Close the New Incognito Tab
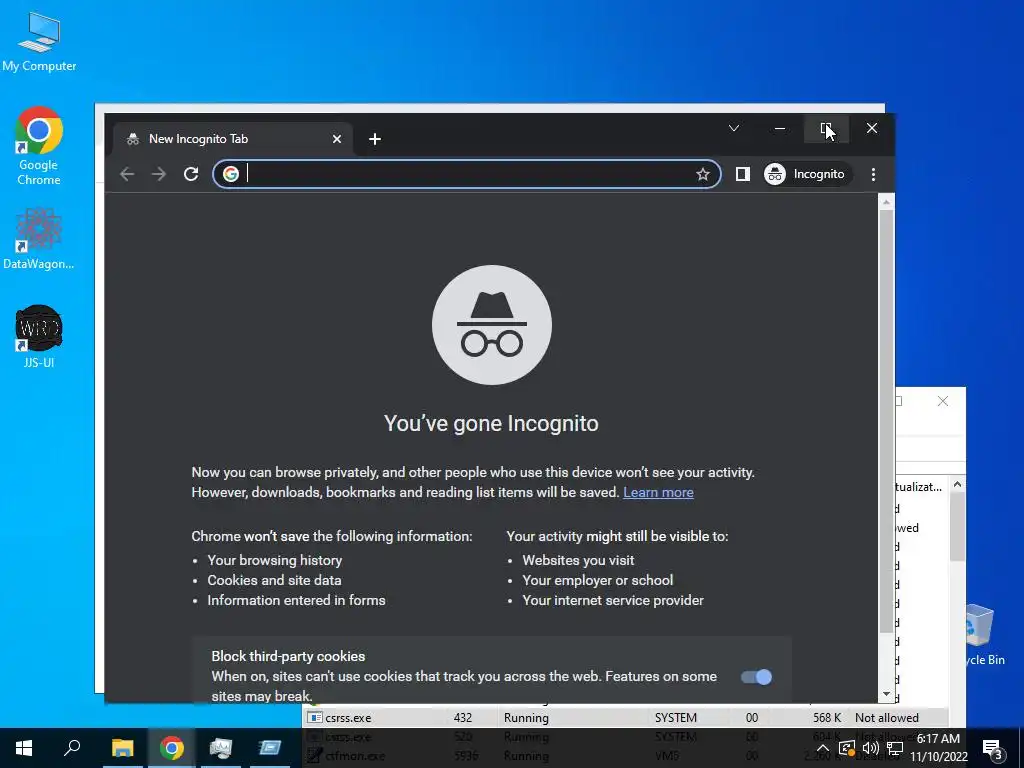The width and height of the screenshot is (1024, 768). [x=337, y=139]
